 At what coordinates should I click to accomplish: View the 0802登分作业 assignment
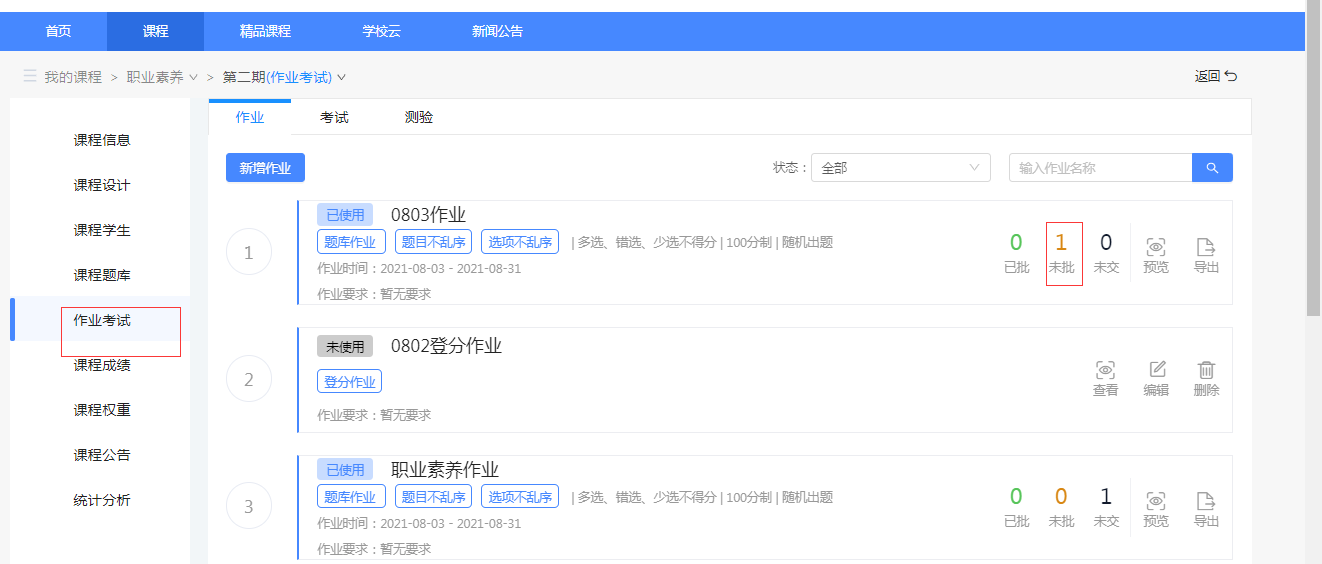pyautogui.click(x=1106, y=379)
